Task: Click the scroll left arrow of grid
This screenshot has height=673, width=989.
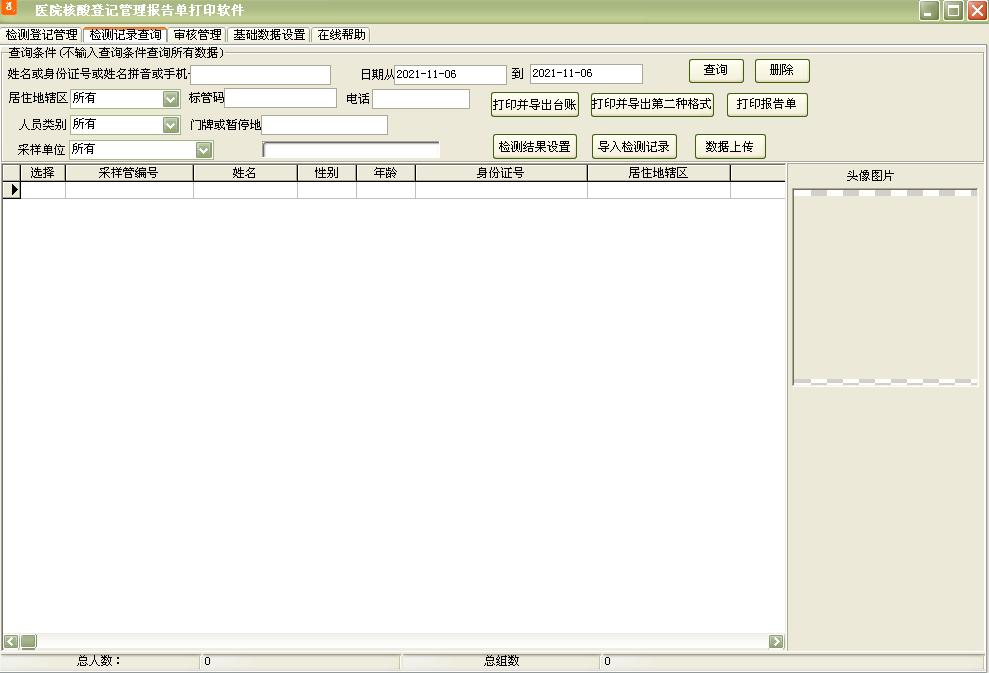Action: click(x=11, y=641)
